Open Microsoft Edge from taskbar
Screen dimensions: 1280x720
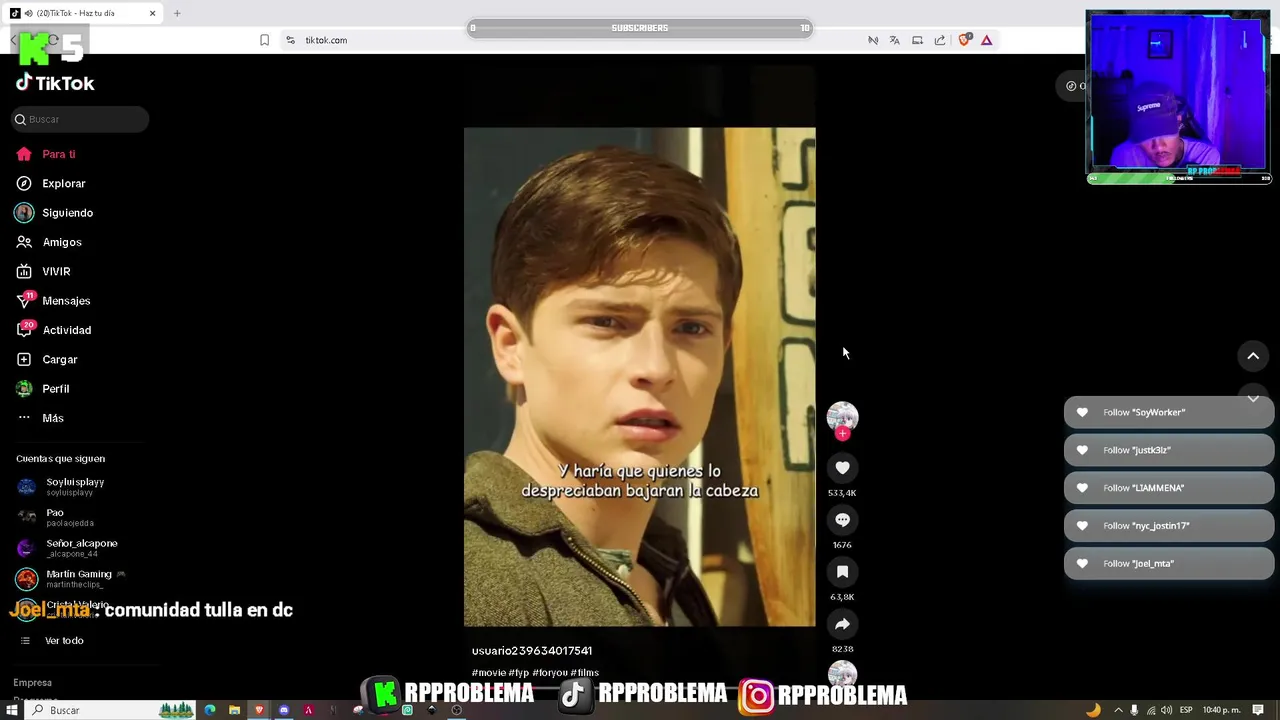point(210,710)
